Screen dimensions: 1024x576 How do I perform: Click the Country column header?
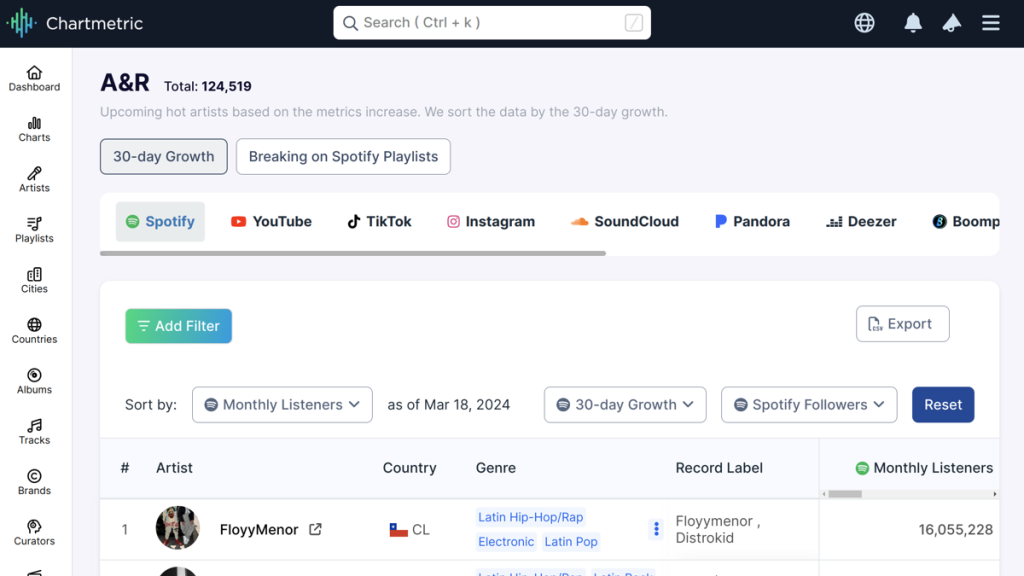tap(409, 468)
